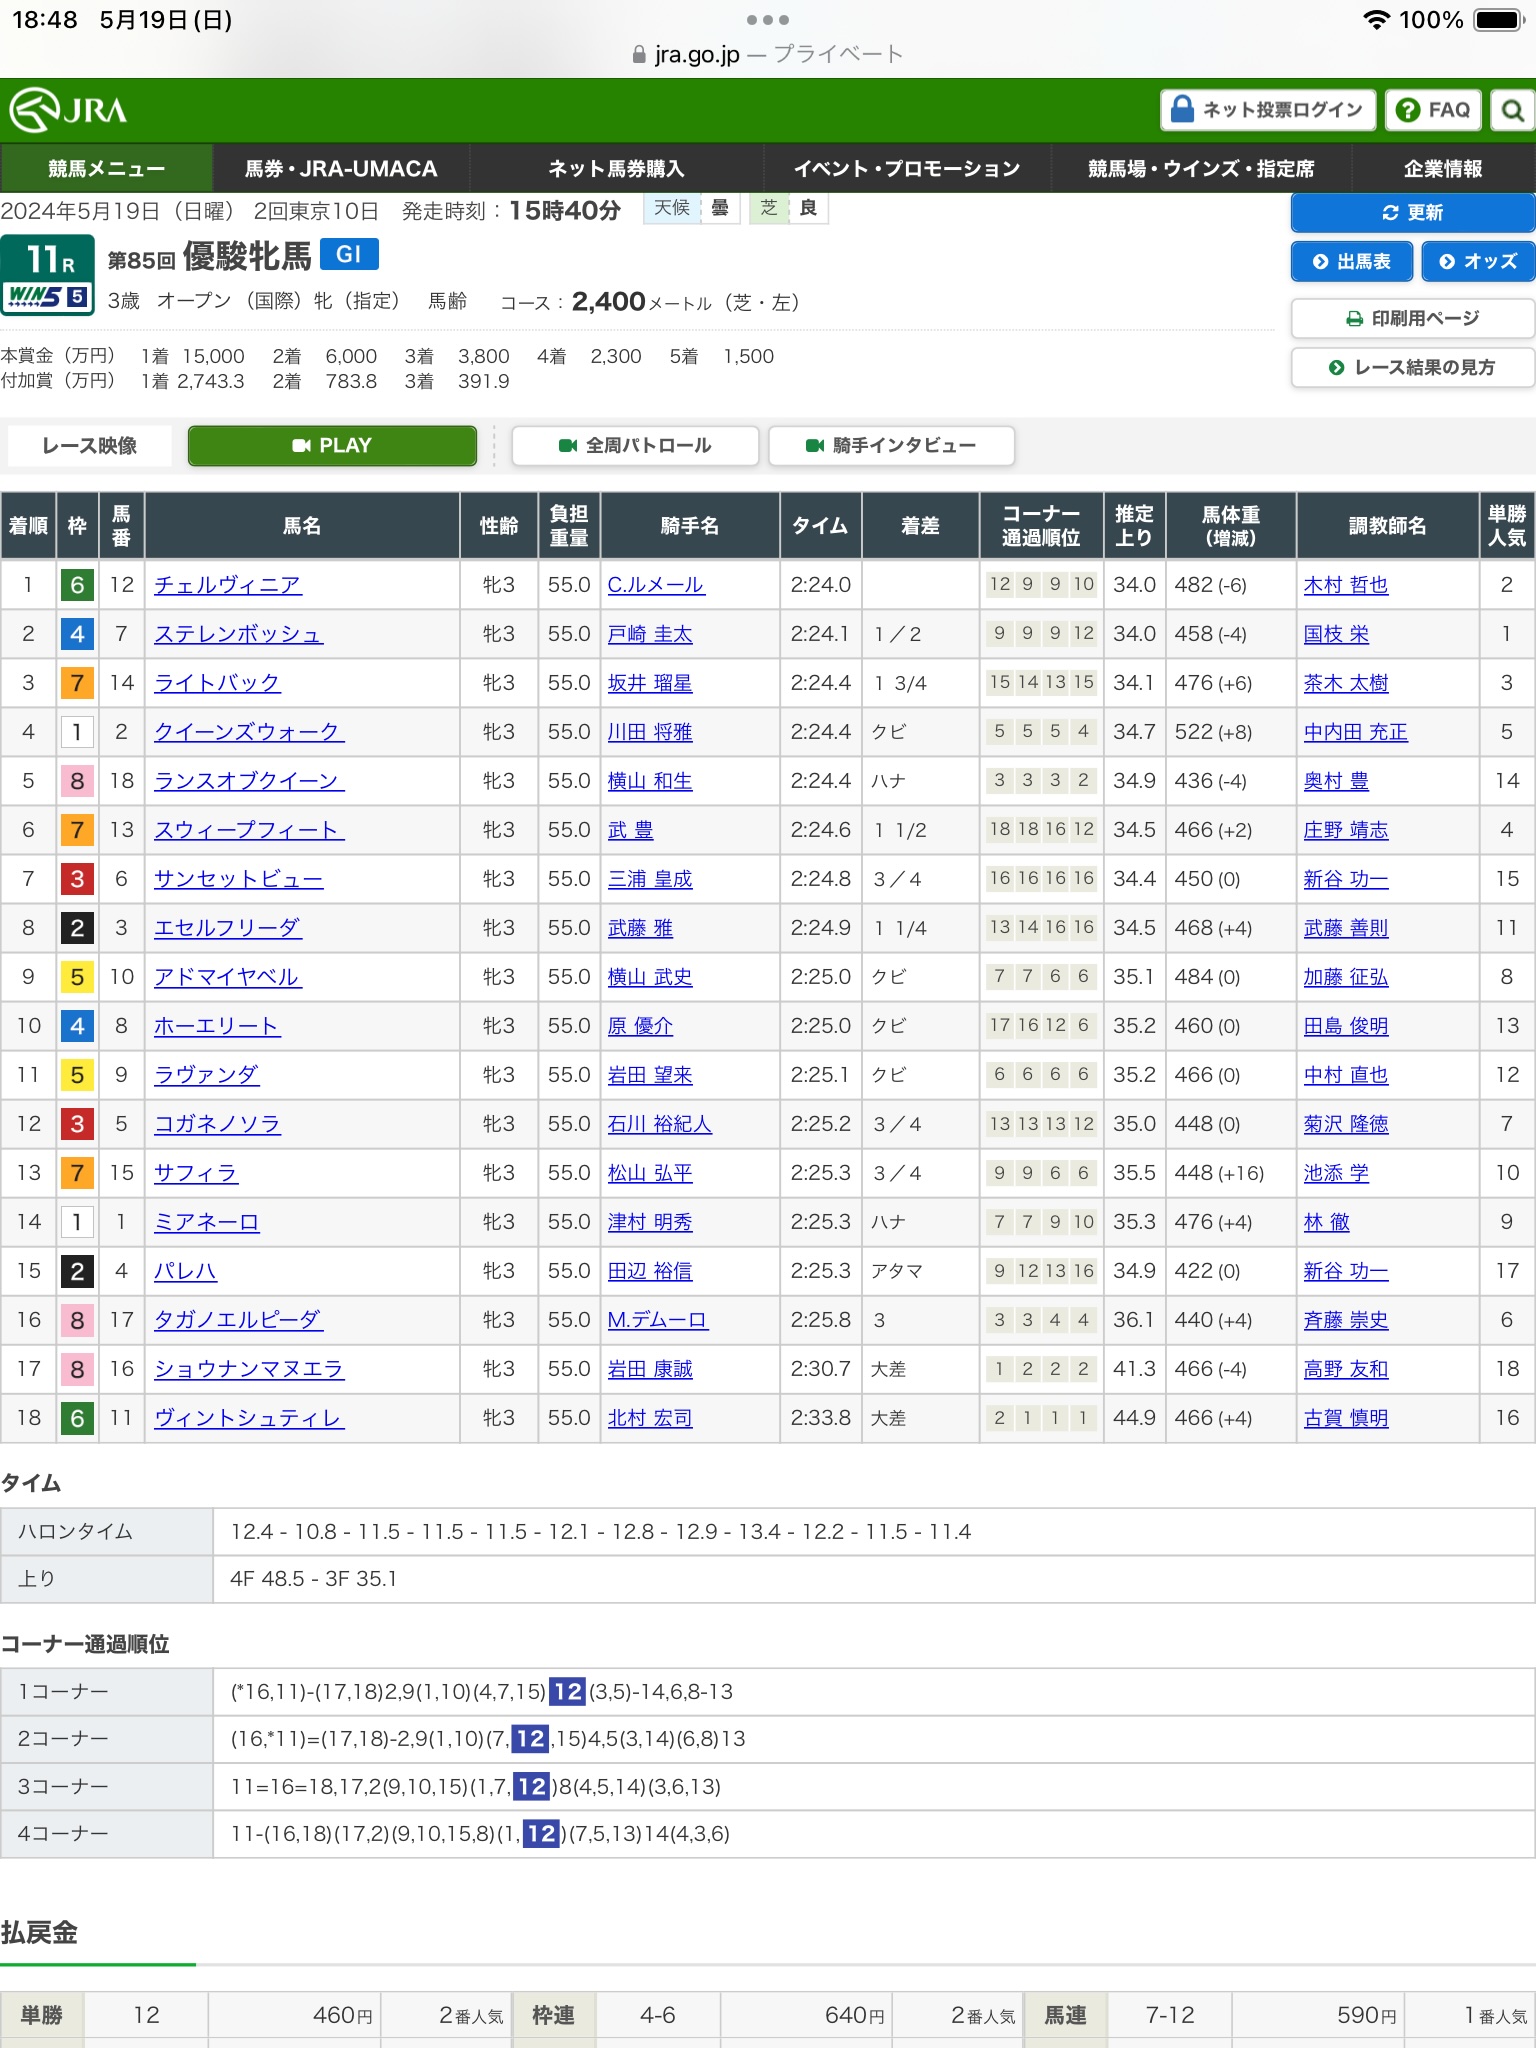Open horse サフィラ

195,1173
